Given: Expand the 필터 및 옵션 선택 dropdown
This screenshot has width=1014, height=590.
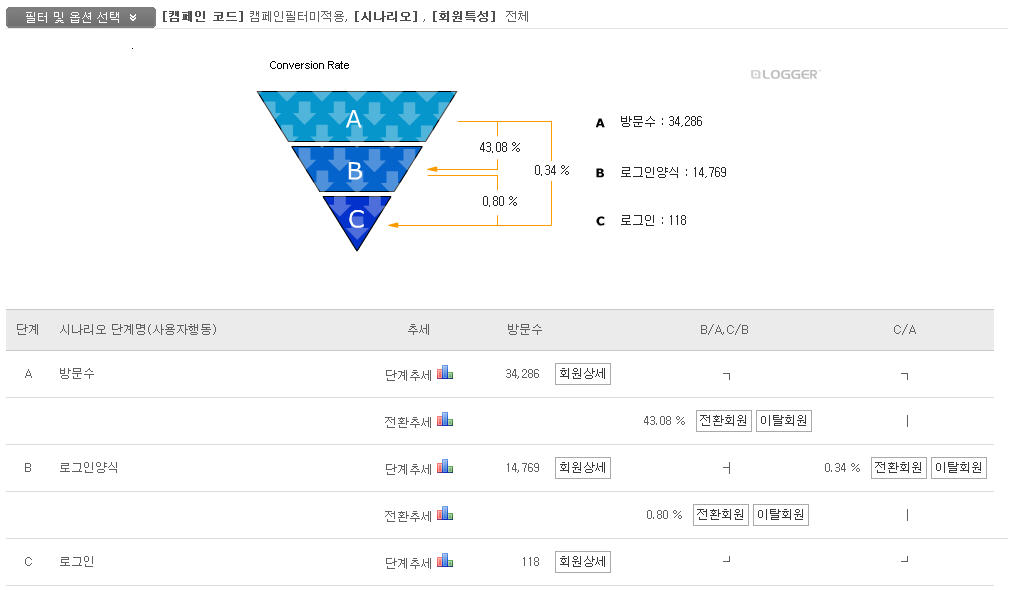Looking at the screenshot, I should coord(80,17).
